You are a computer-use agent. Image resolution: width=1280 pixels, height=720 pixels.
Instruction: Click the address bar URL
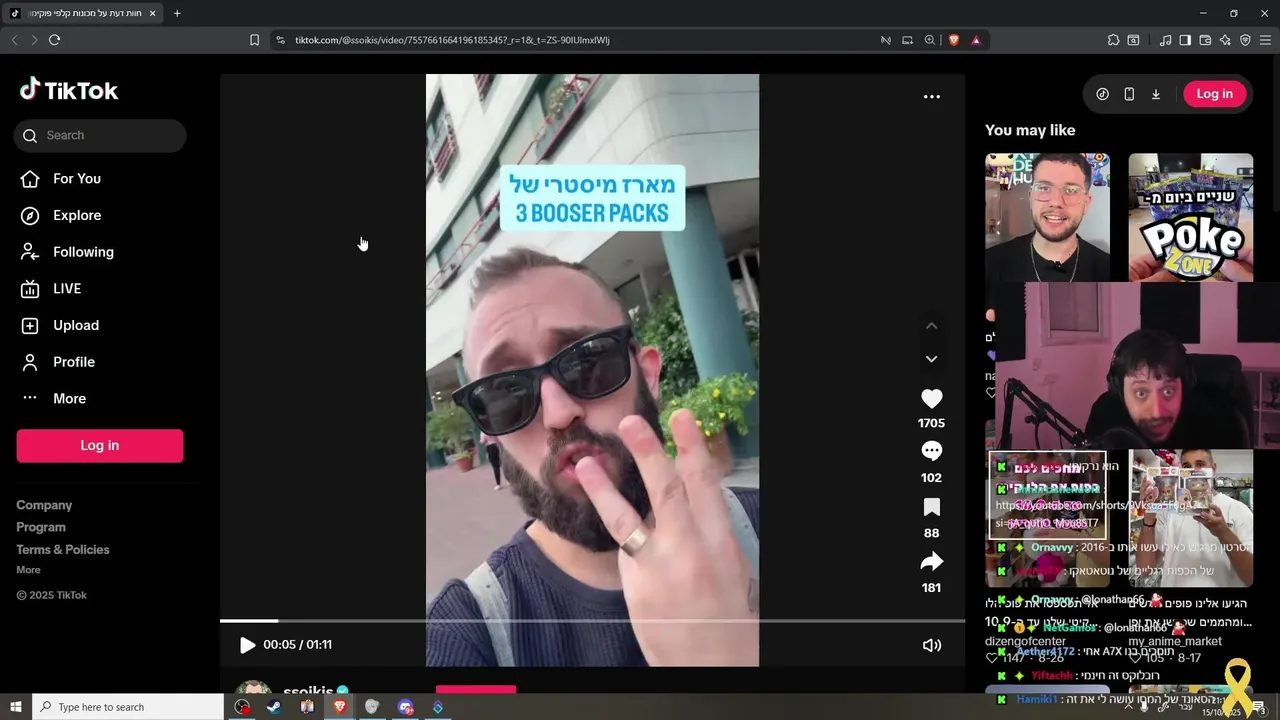coord(452,40)
